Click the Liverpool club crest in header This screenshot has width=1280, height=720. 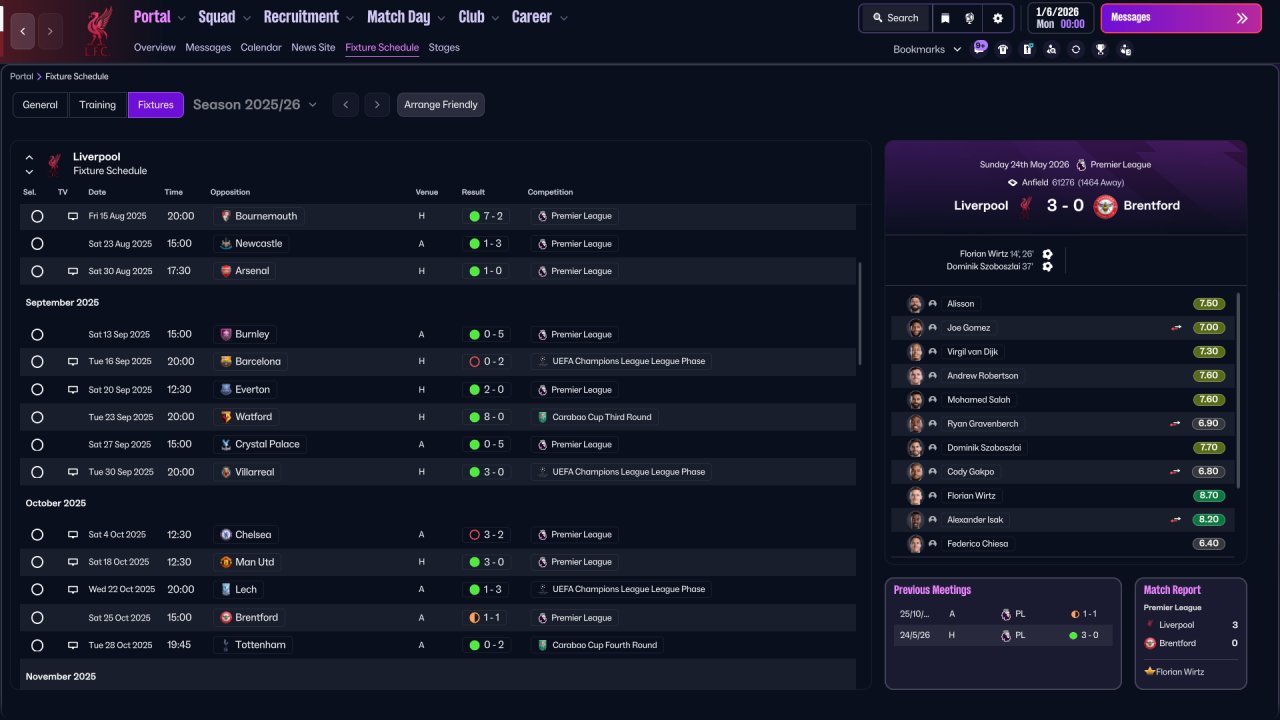click(x=97, y=30)
